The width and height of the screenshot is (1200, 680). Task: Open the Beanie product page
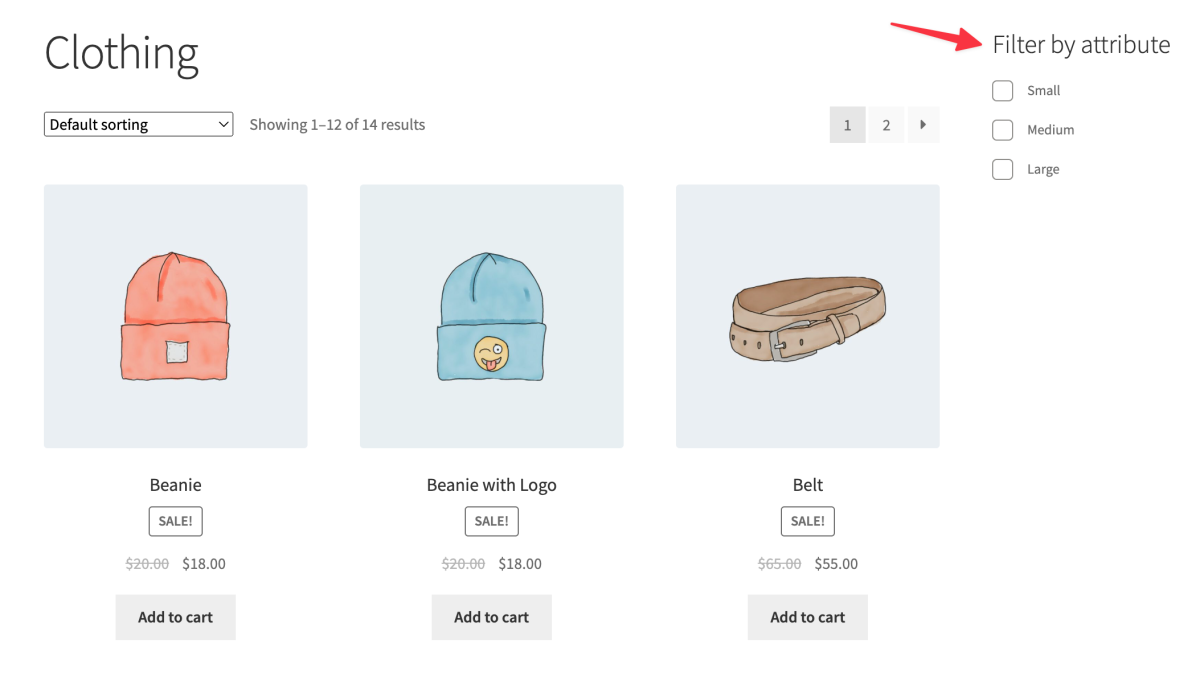[175, 484]
